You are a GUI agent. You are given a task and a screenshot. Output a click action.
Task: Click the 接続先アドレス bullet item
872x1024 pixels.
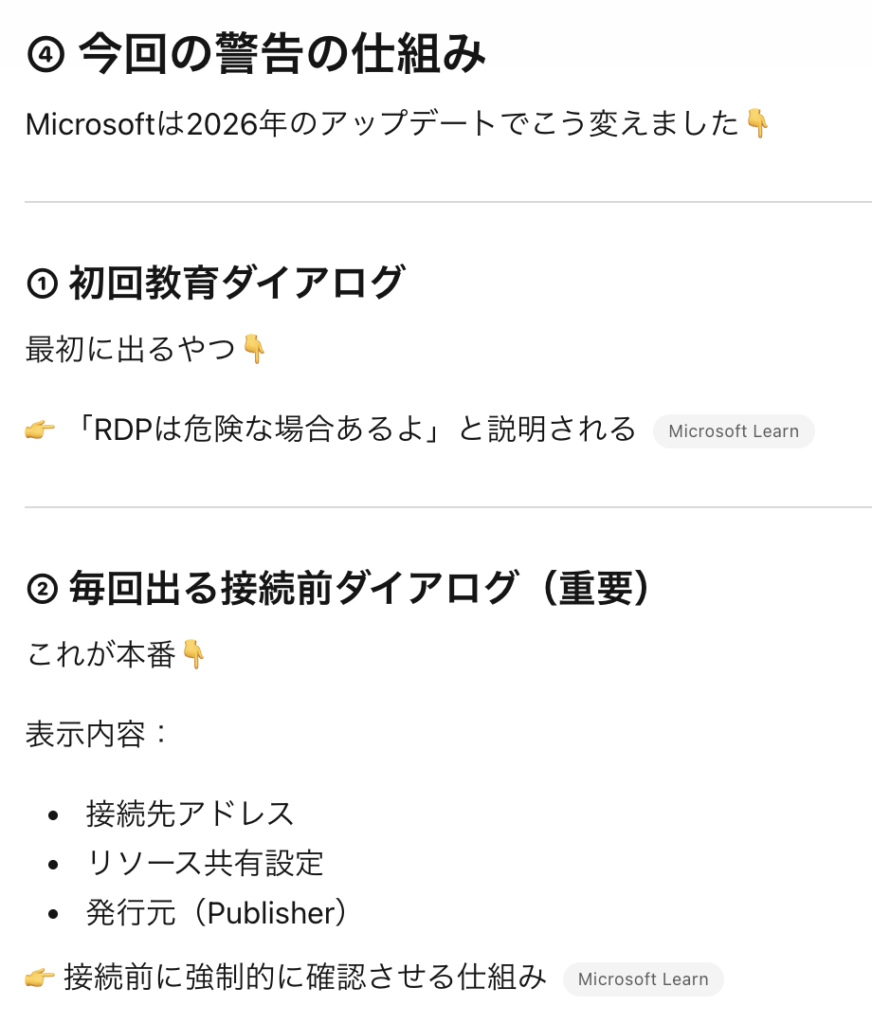coord(190,813)
